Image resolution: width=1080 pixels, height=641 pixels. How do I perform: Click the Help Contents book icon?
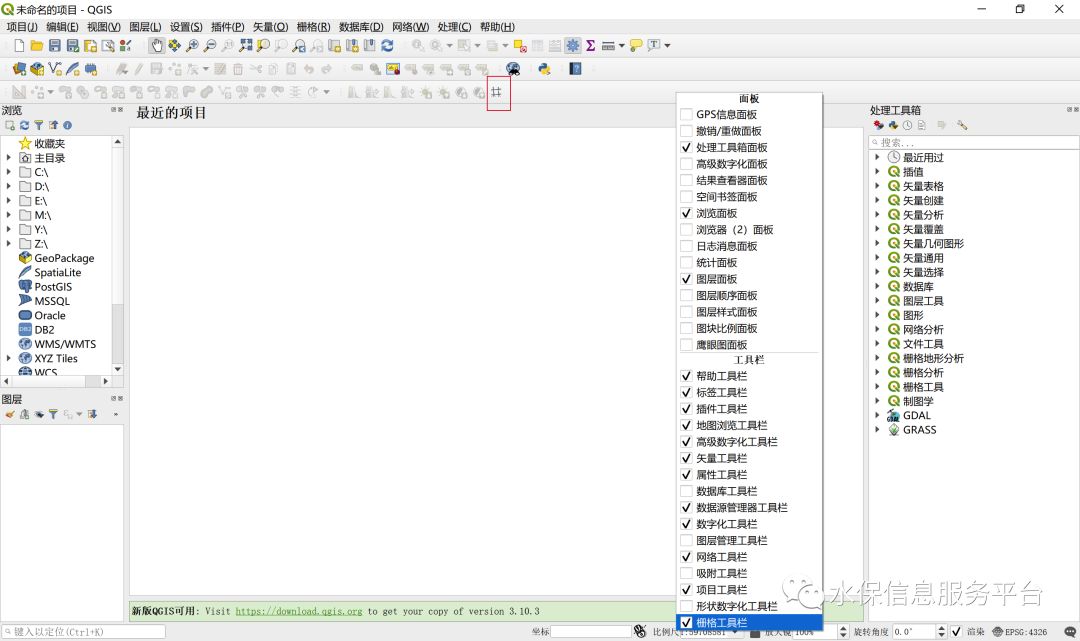(x=575, y=69)
